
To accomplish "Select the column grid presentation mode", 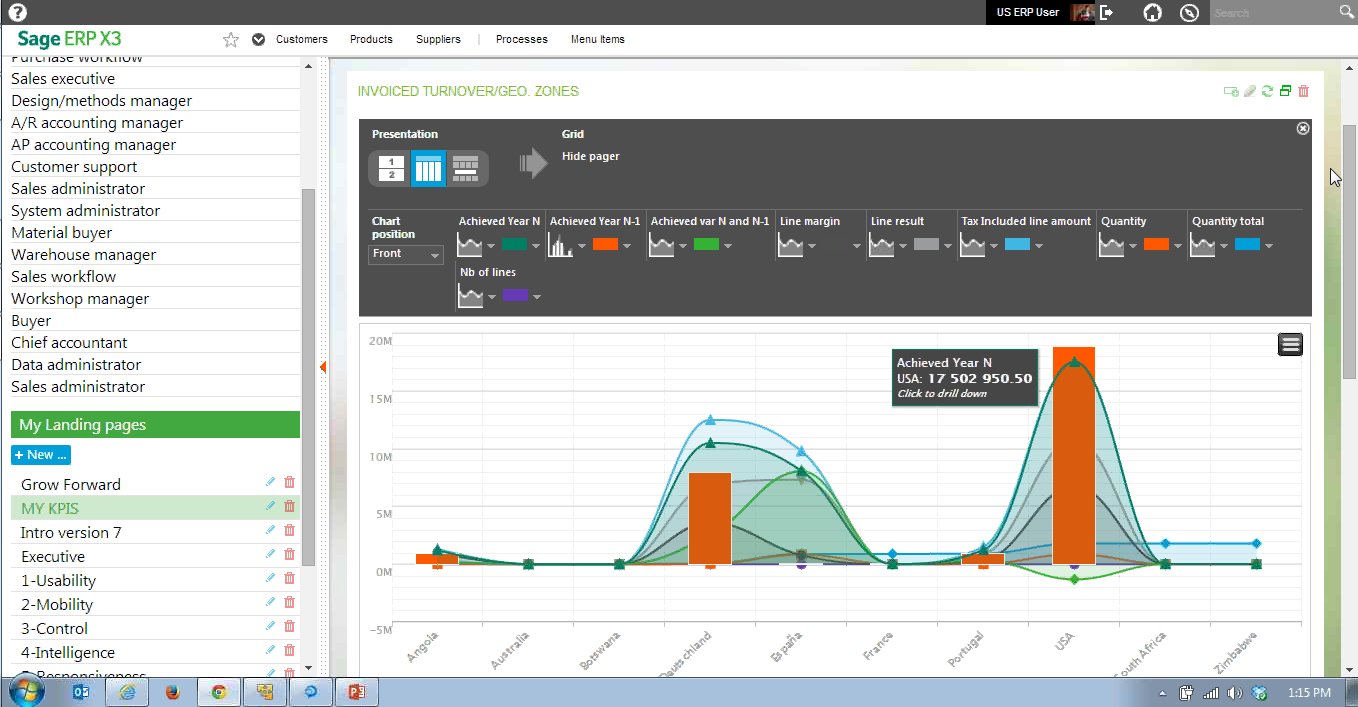I will 428,168.
